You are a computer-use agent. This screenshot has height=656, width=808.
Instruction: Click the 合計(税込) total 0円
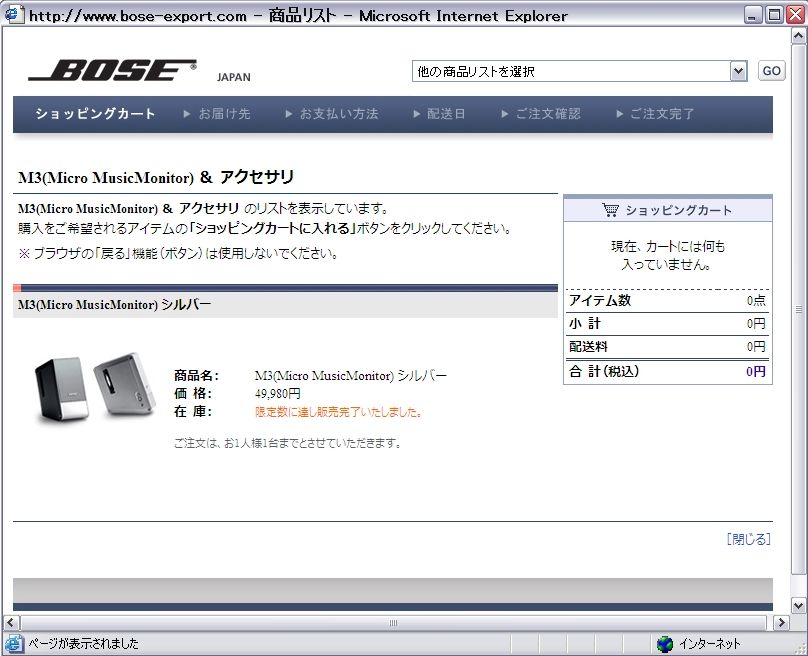[x=755, y=371]
